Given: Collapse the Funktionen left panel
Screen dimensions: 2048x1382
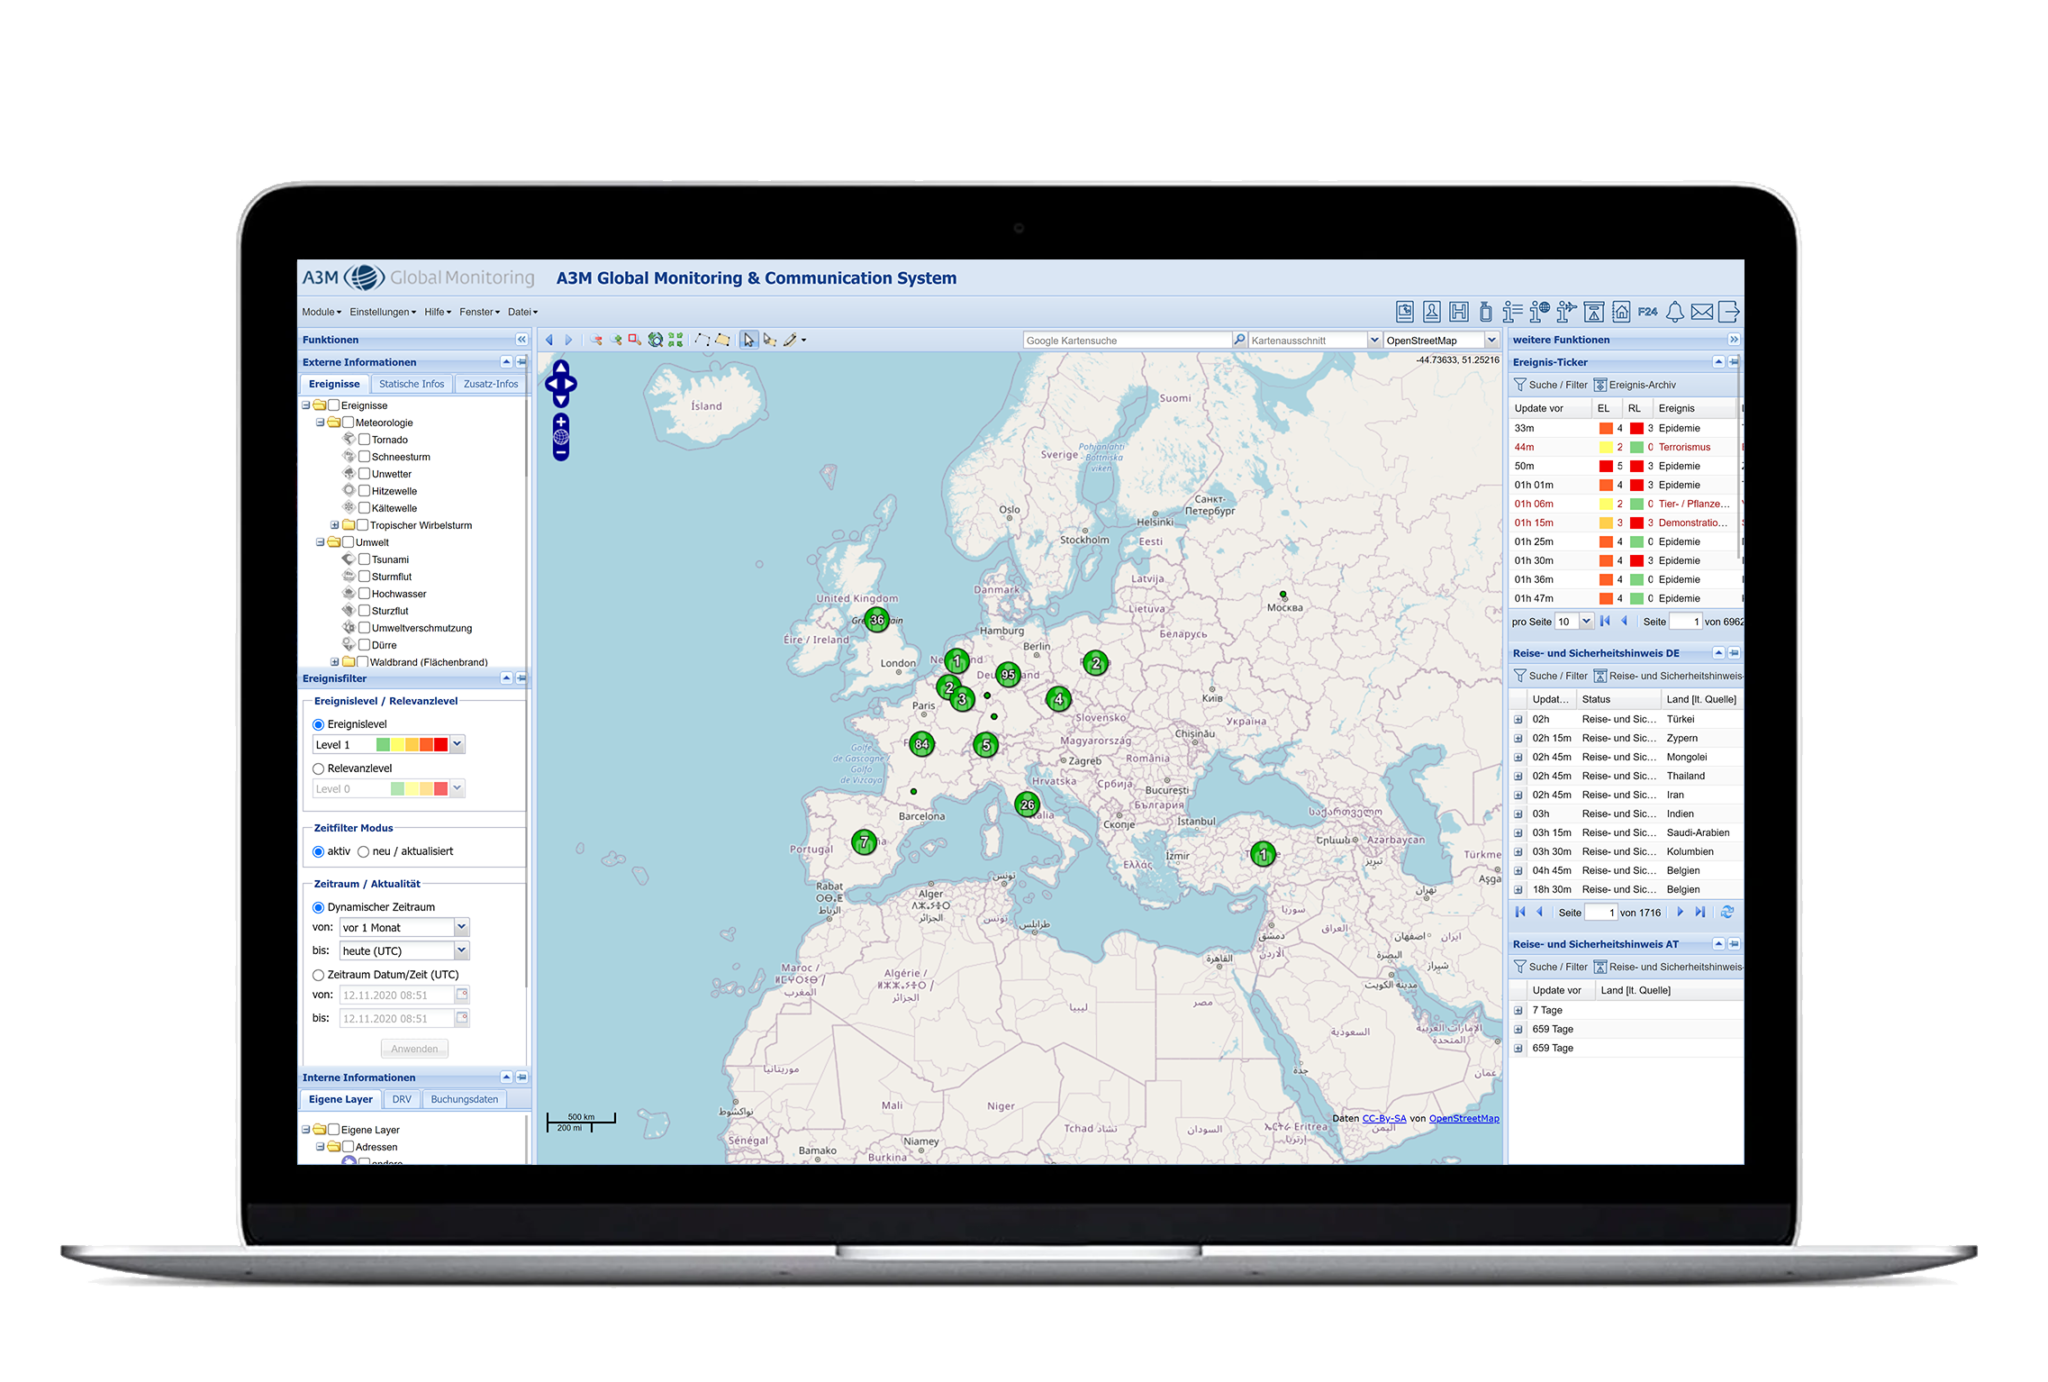Looking at the screenshot, I should [521, 340].
